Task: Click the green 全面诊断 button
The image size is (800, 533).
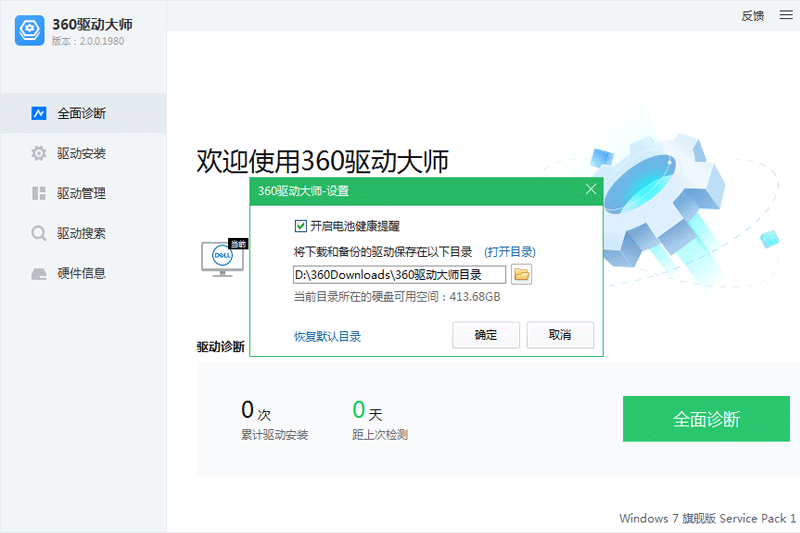Action: (x=706, y=419)
